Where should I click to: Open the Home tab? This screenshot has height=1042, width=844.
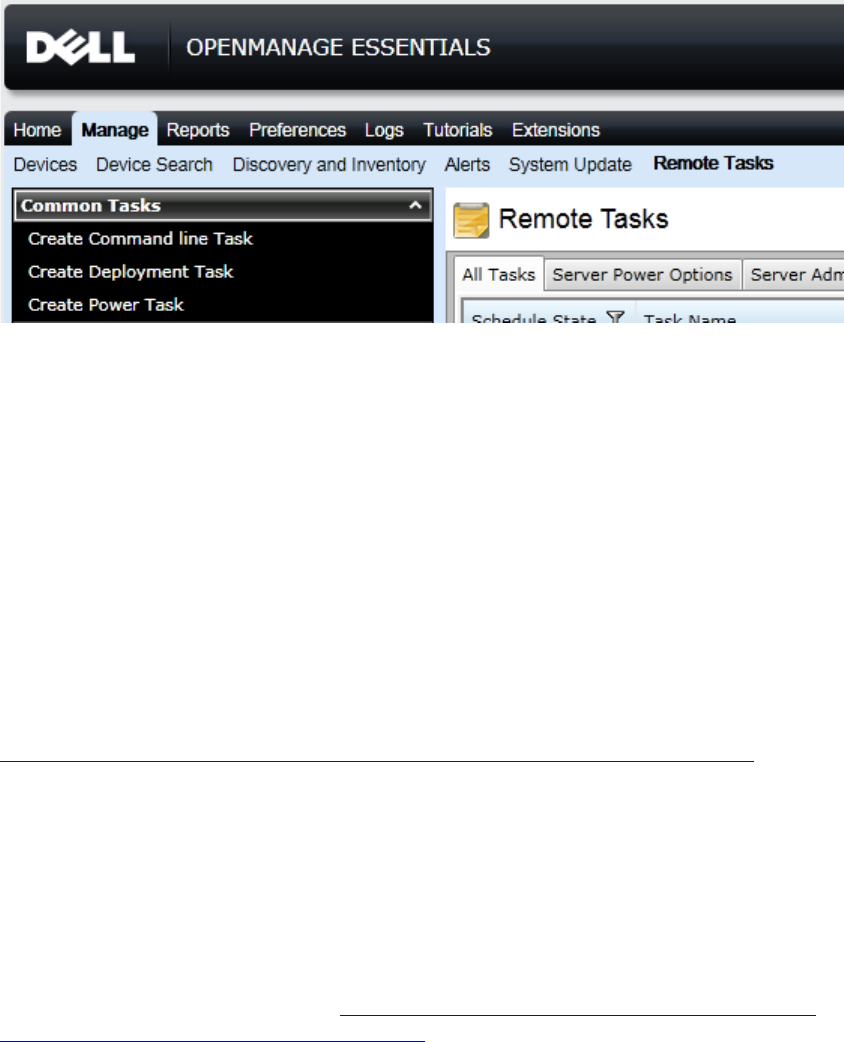coord(37,130)
